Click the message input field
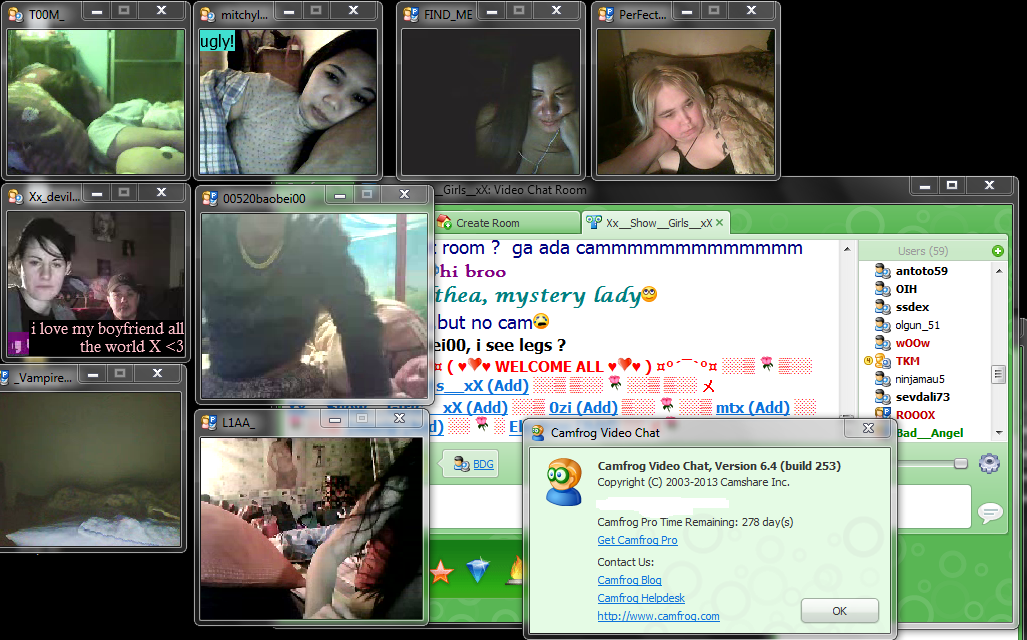The width and height of the screenshot is (1027, 640). (700, 506)
